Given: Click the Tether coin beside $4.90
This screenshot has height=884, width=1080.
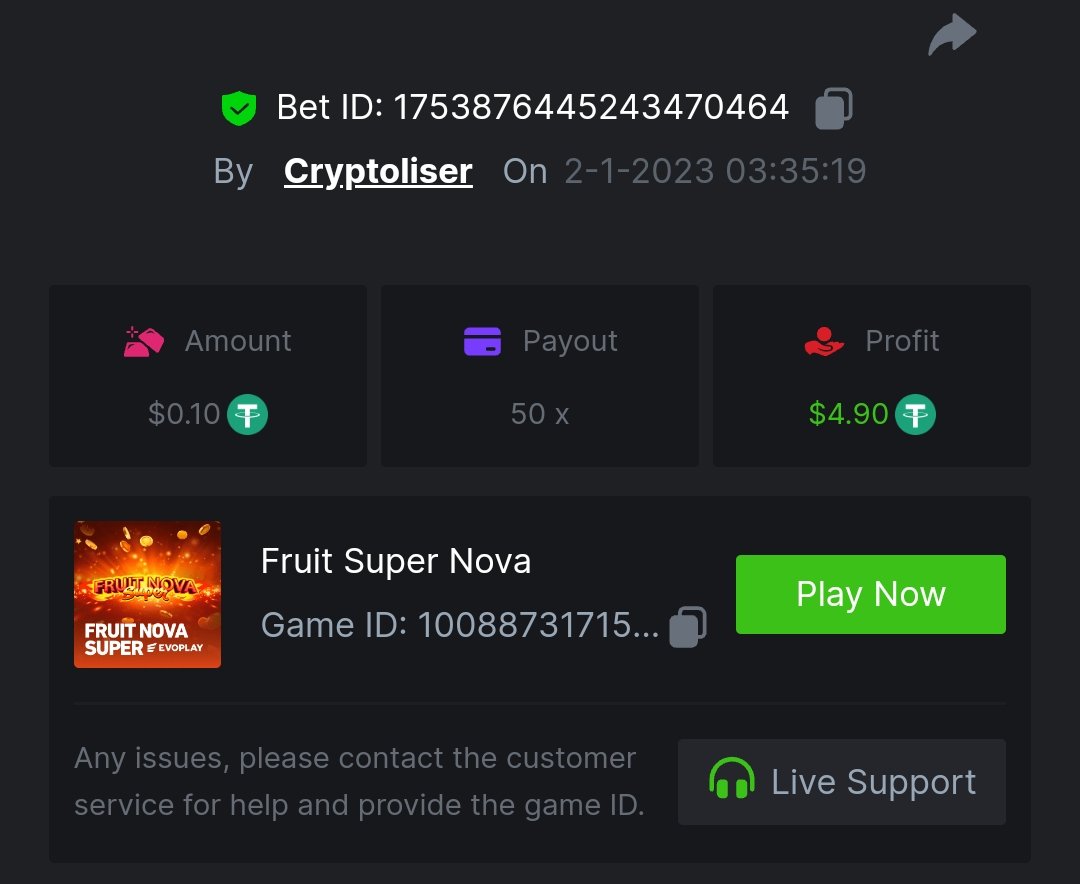Looking at the screenshot, I should point(915,414).
